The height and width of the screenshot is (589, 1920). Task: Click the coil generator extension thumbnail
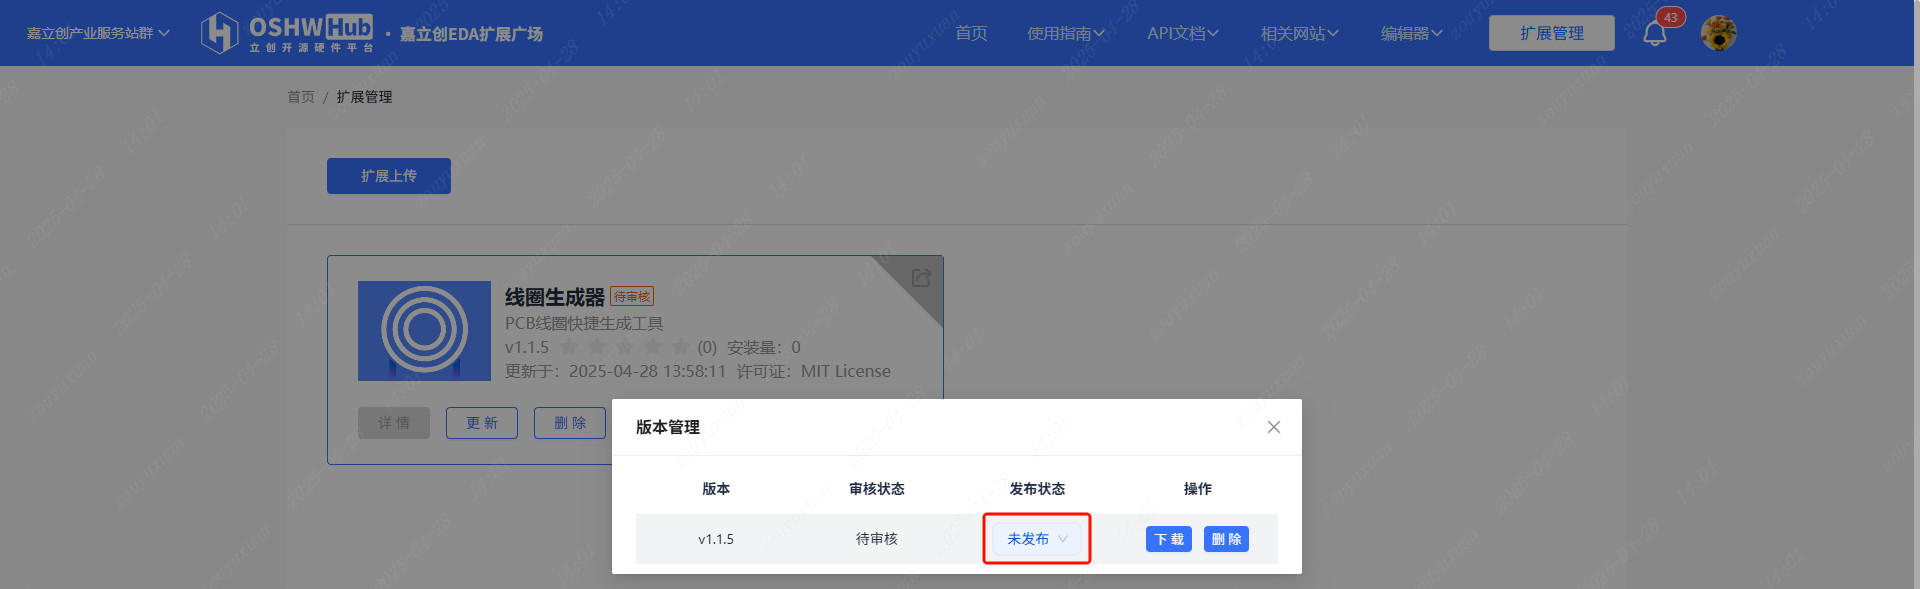[x=424, y=331]
